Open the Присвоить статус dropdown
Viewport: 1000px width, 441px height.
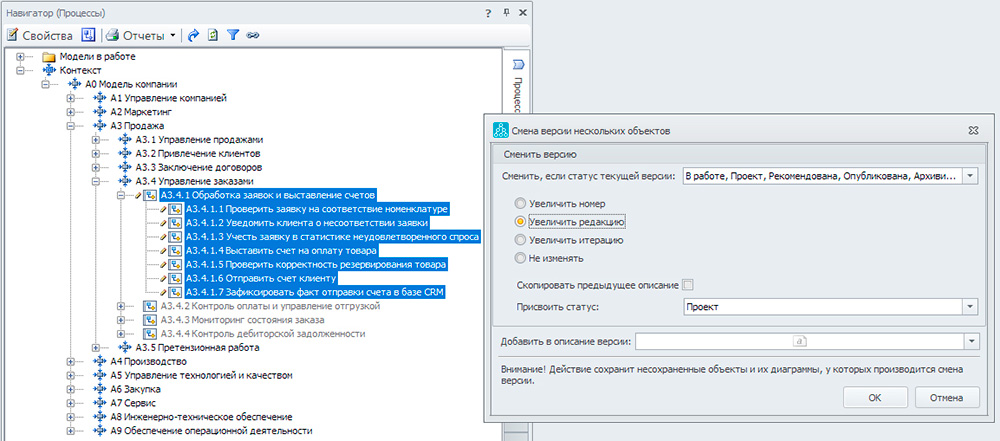coord(970,307)
